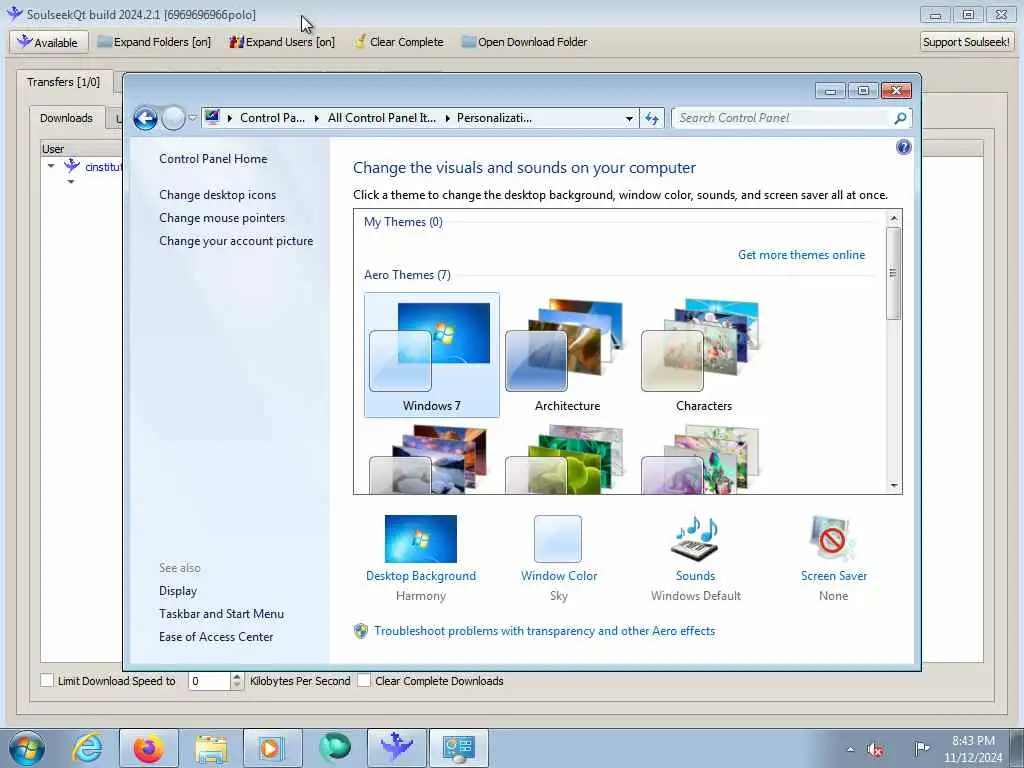The width and height of the screenshot is (1024, 768).
Task: Select the Windows 7 theme
Action: tap(432, 355)
